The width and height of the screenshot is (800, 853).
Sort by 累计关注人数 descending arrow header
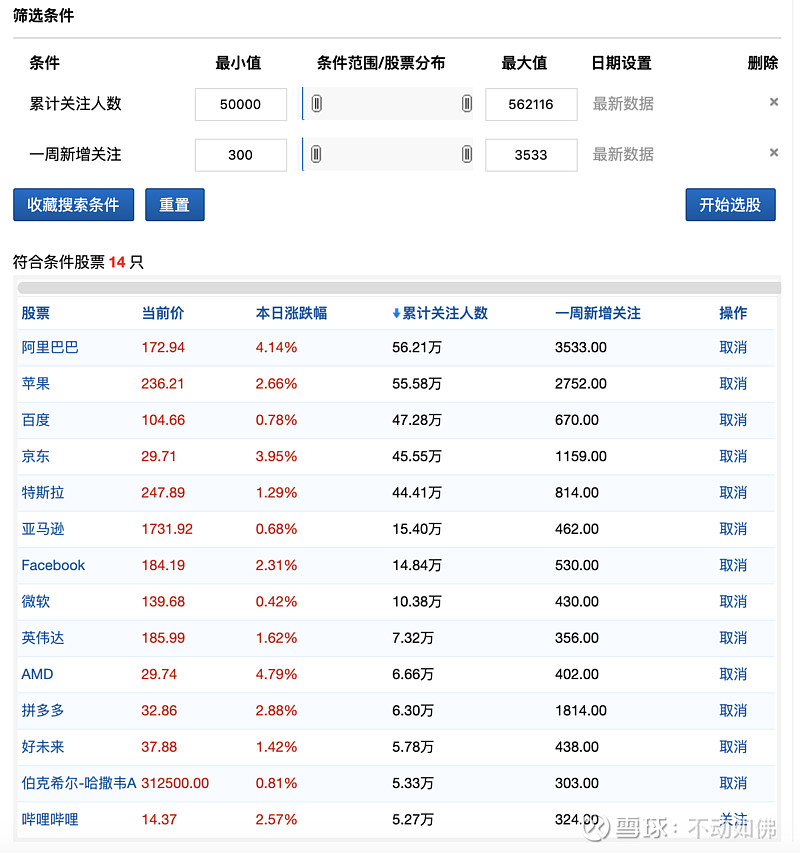(x=440, y=313)
